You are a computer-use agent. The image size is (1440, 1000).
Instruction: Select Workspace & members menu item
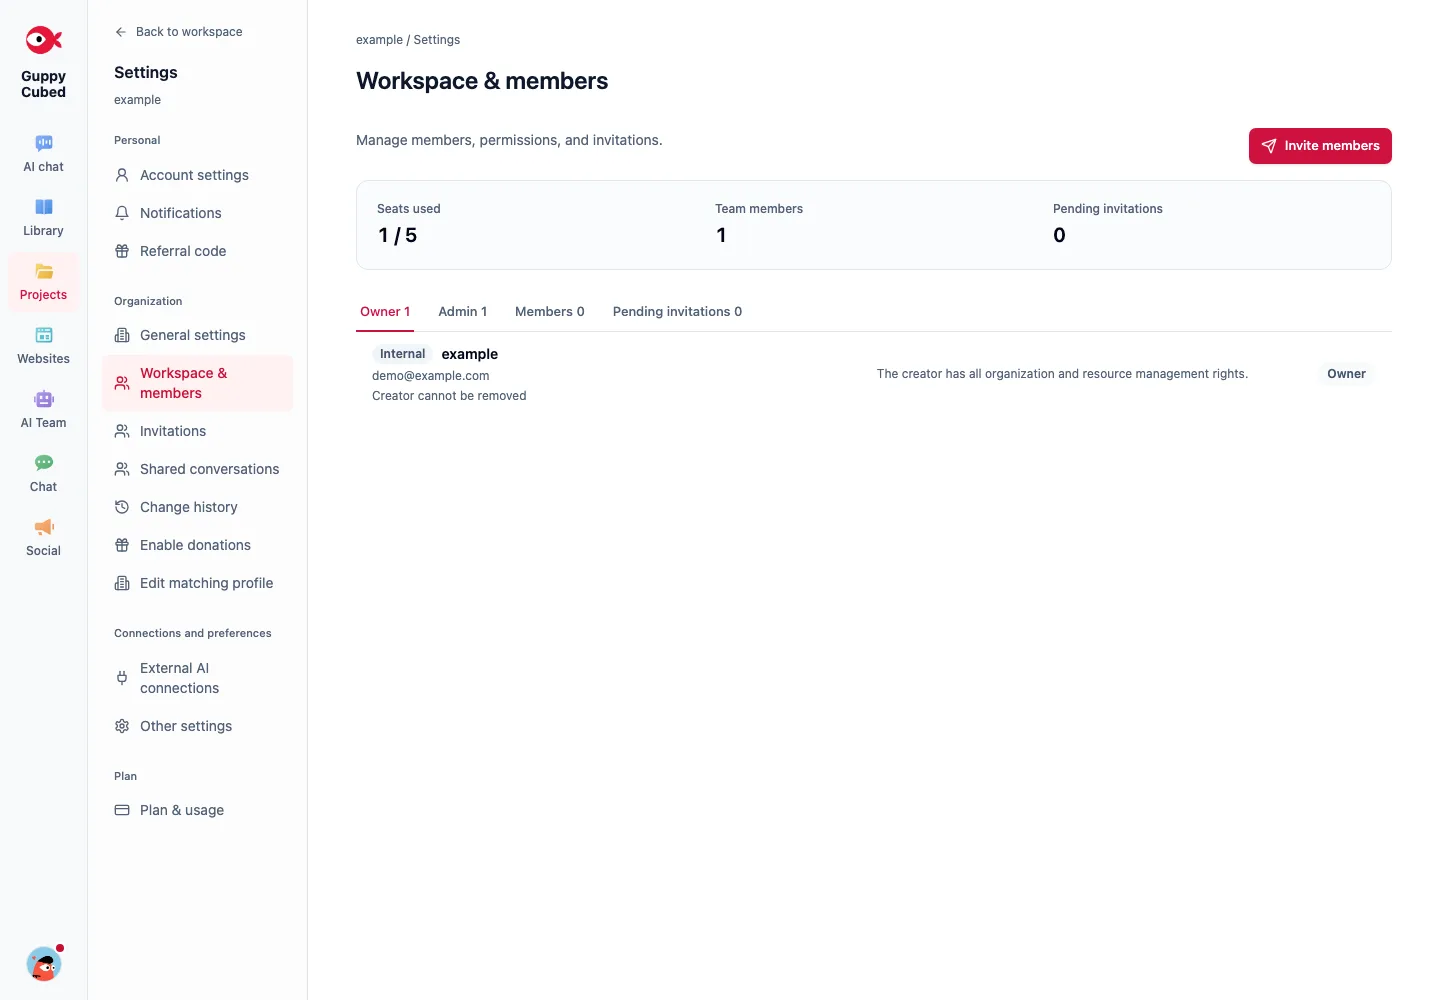point(198,383)
